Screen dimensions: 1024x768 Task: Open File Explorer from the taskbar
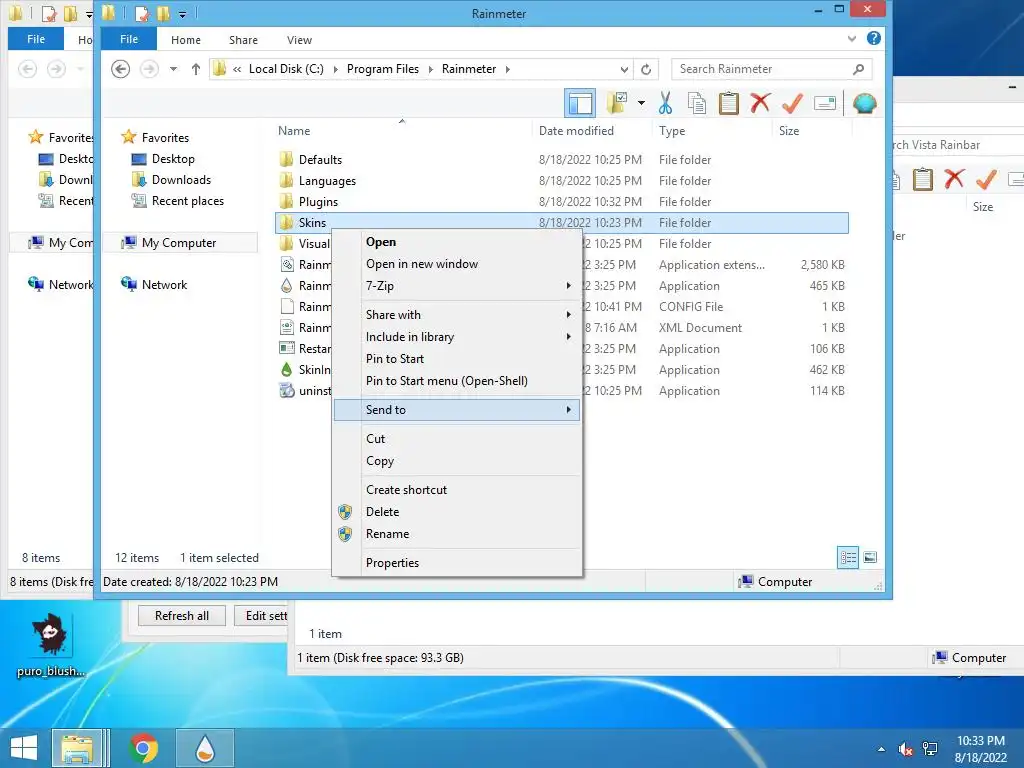(77, 748)
